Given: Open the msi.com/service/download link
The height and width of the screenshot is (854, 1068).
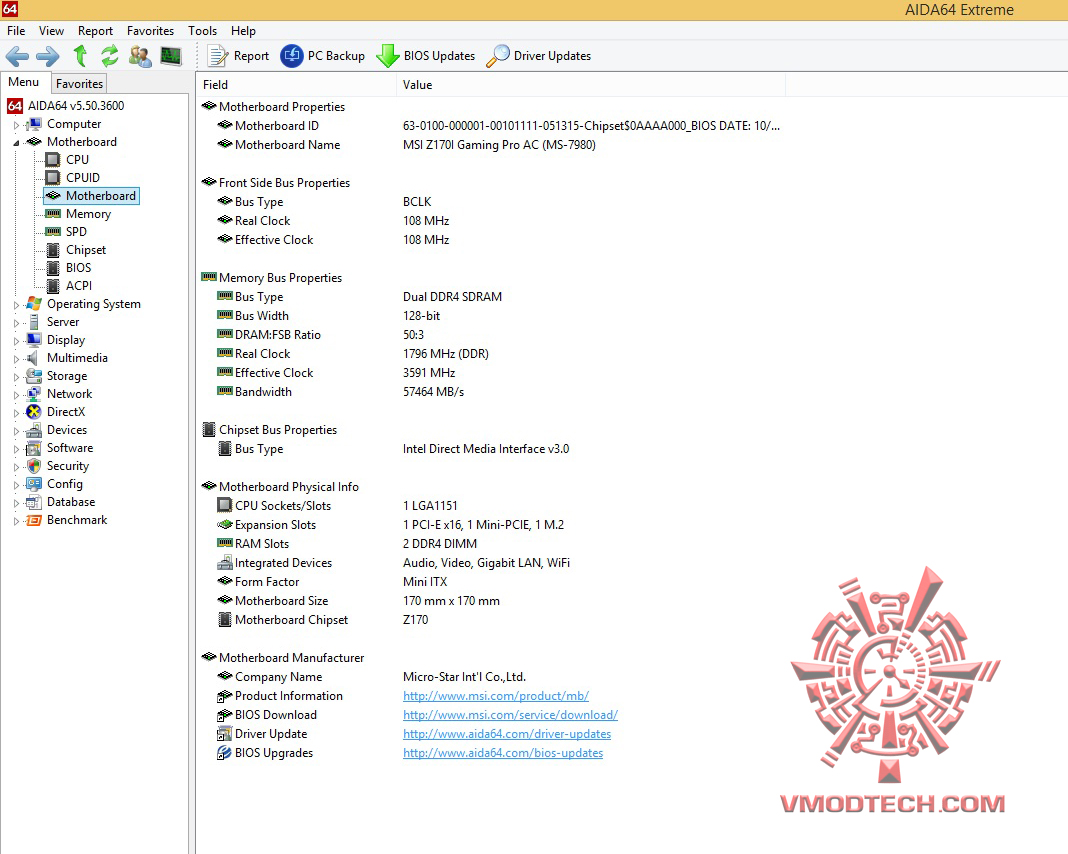Looking at the screenshot, I should coord(510,715).
